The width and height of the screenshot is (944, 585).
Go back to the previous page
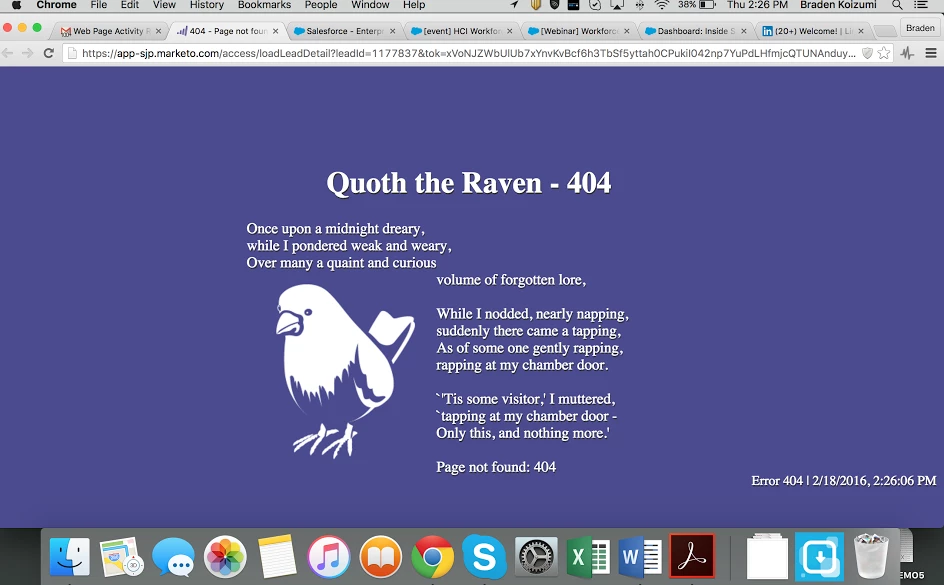pos(8,53)
